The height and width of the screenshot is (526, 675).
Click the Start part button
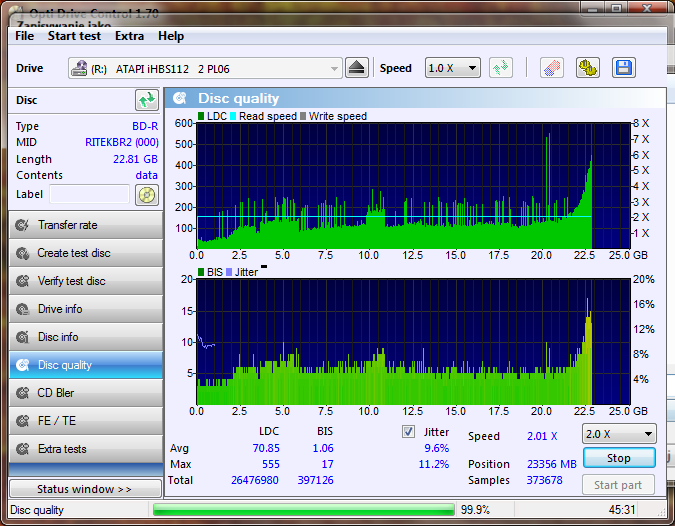click(x=618, y=485)
